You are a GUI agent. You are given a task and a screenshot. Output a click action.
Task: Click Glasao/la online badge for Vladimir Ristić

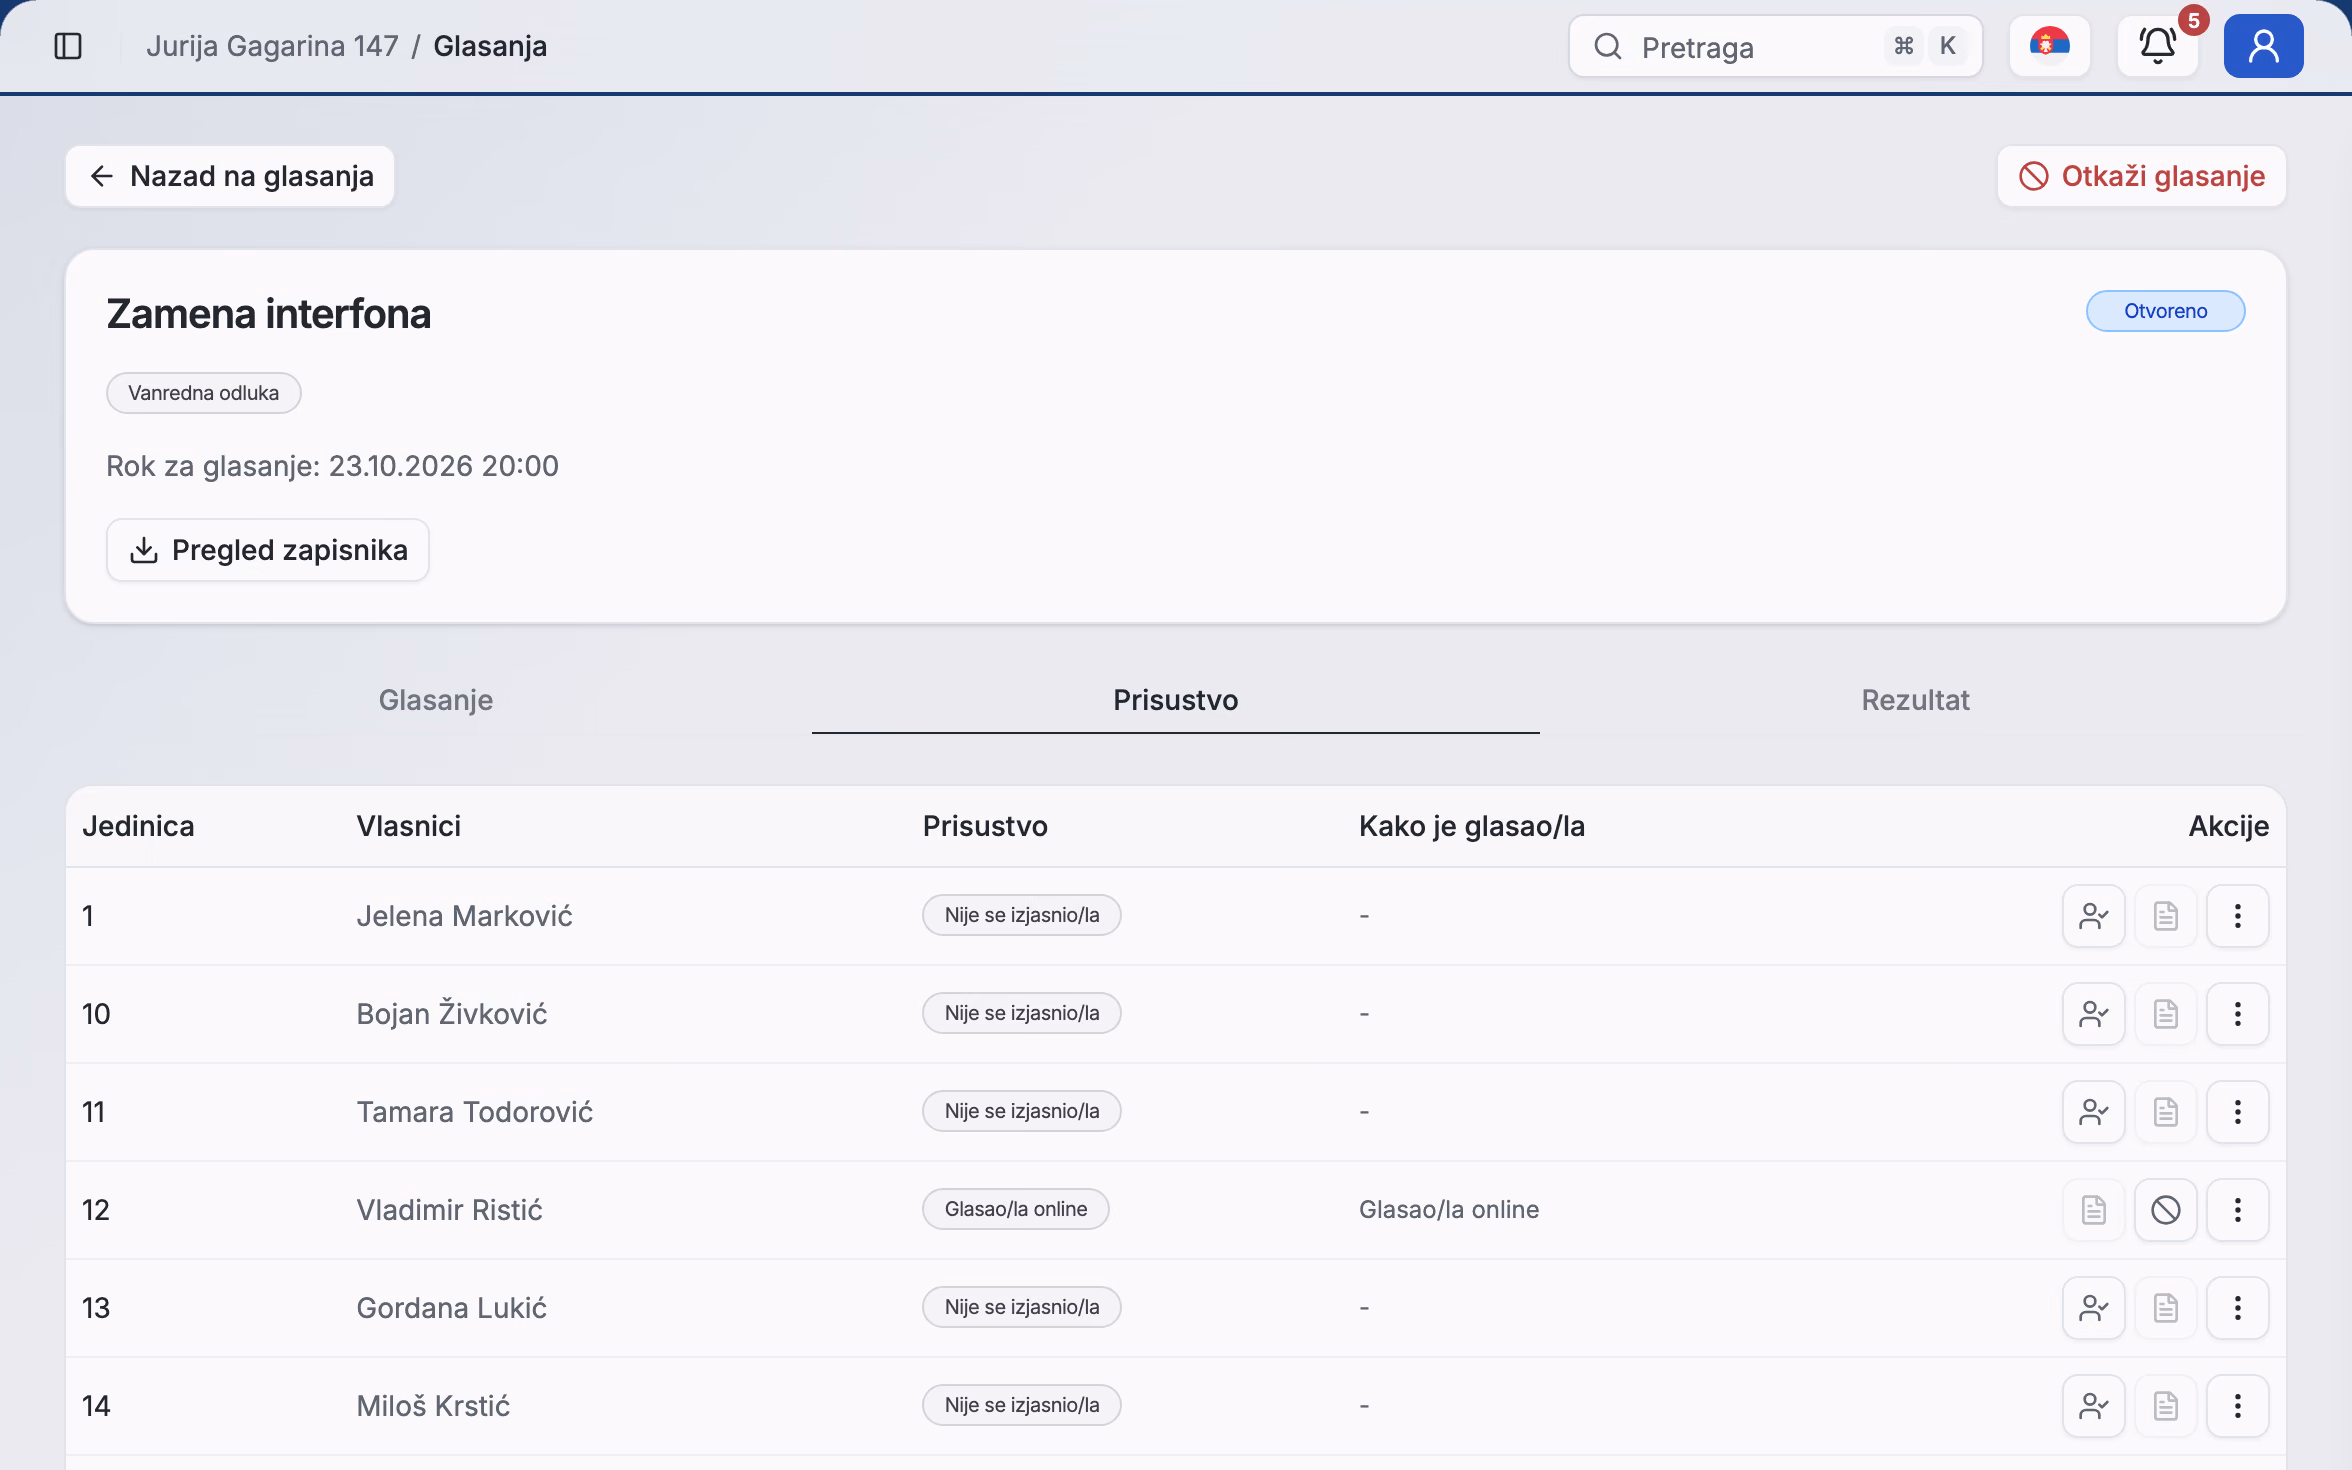(x=1015, y=1209)
